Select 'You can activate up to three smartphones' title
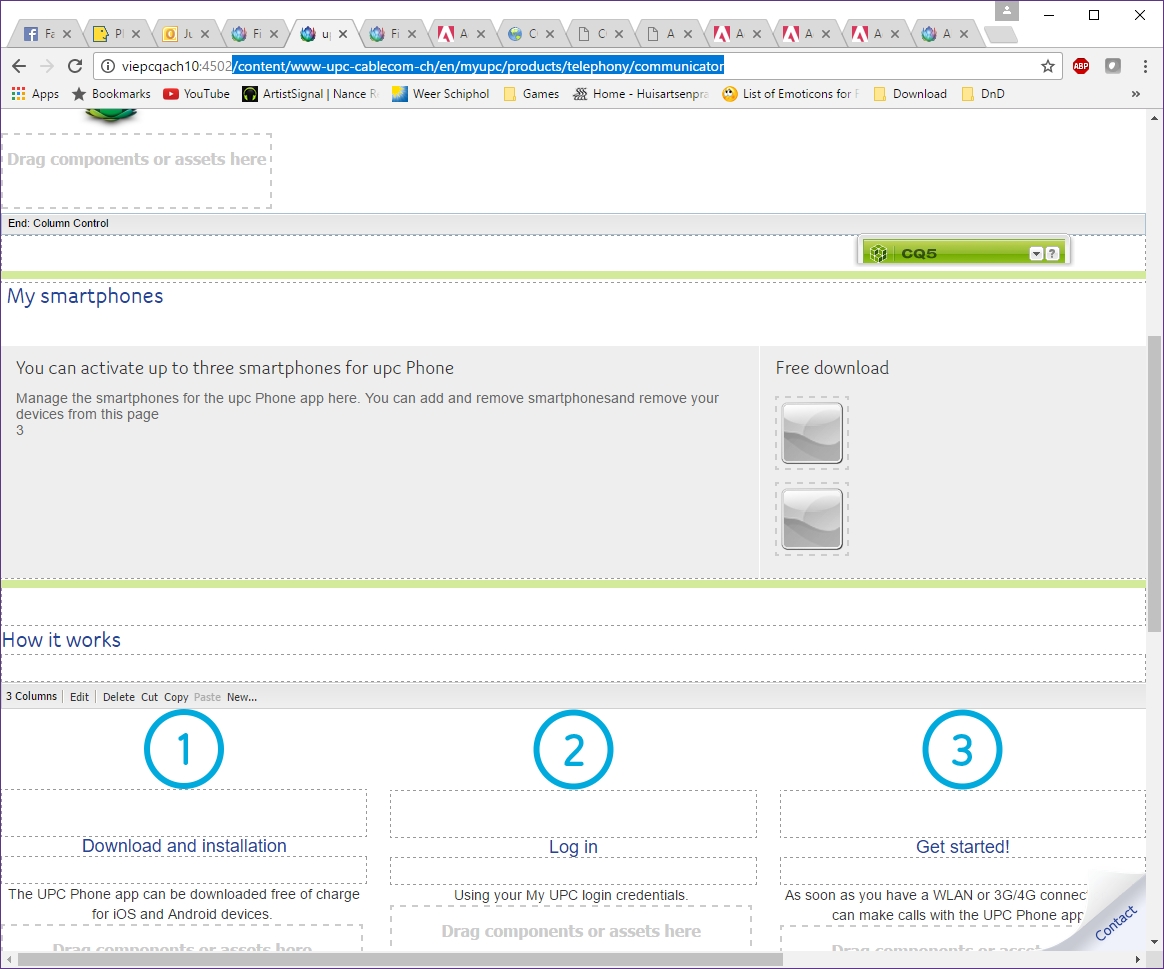 point(235,368)
